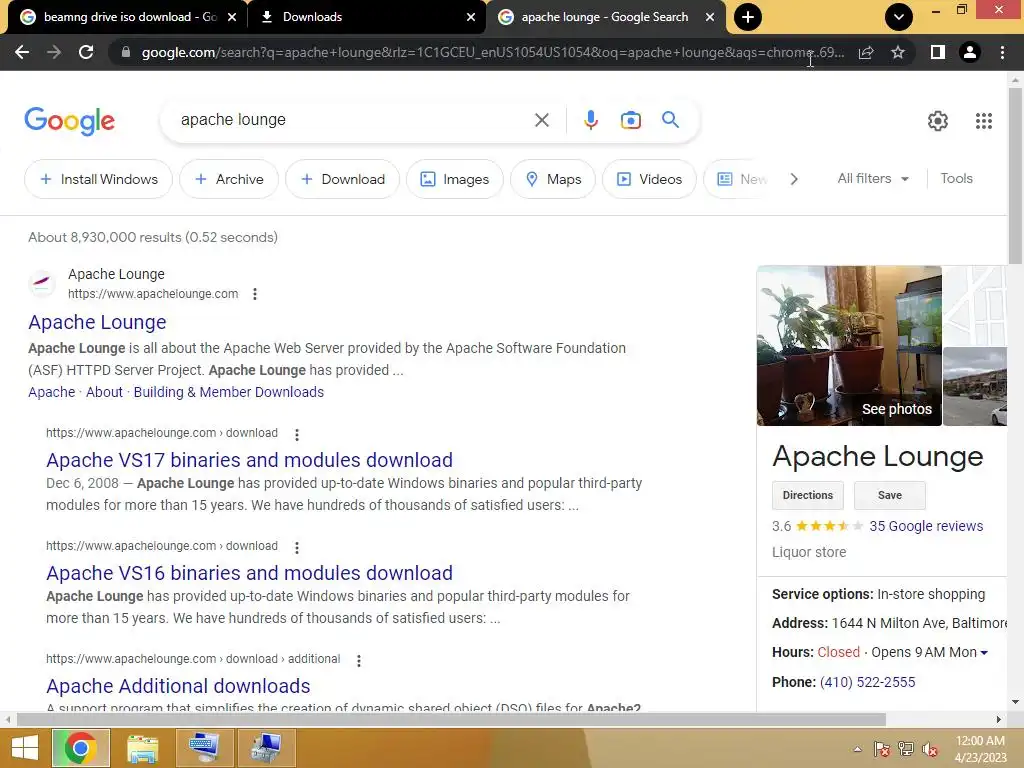1024x768 pixels.
Task: Expand the All filters dropdown
Action: point(873,178)
